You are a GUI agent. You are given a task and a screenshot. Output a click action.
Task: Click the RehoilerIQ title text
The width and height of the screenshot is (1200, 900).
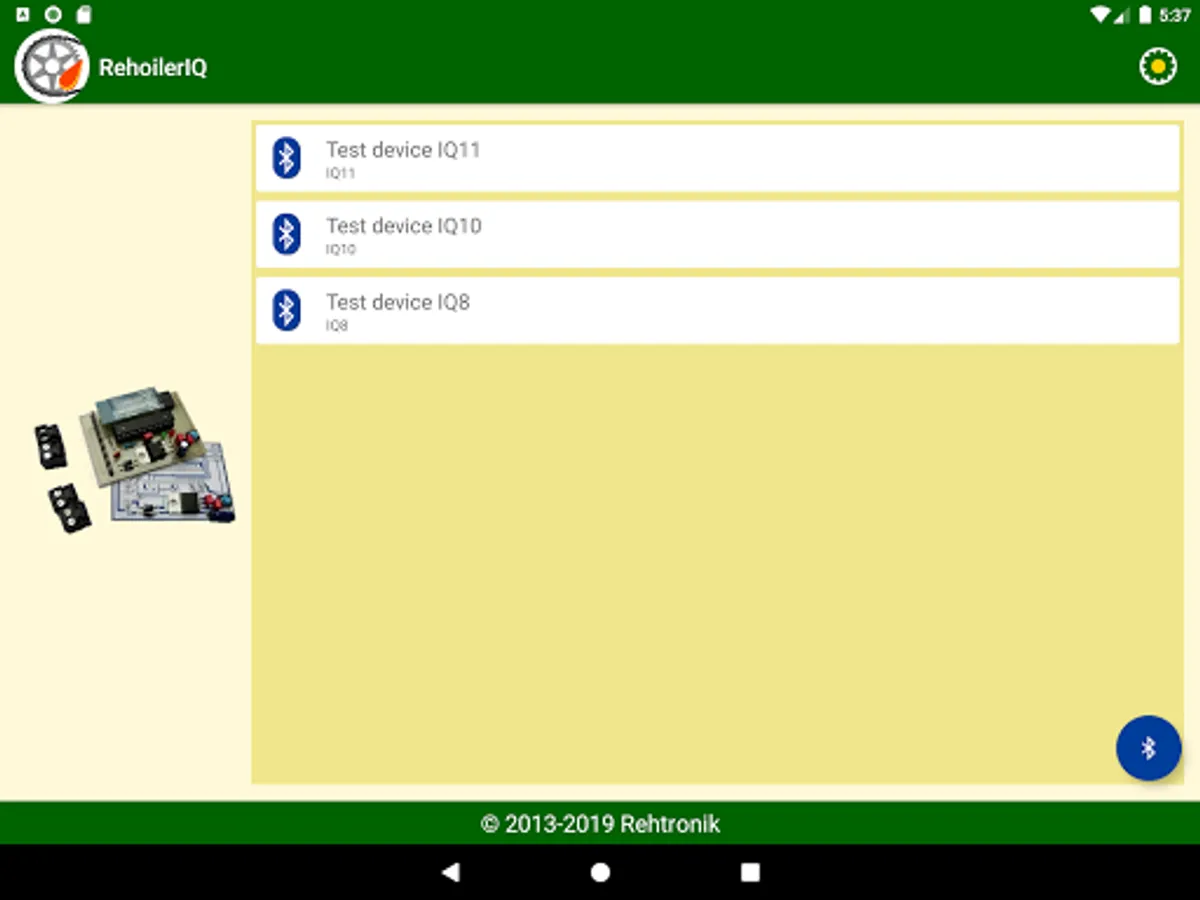(153, 68)
